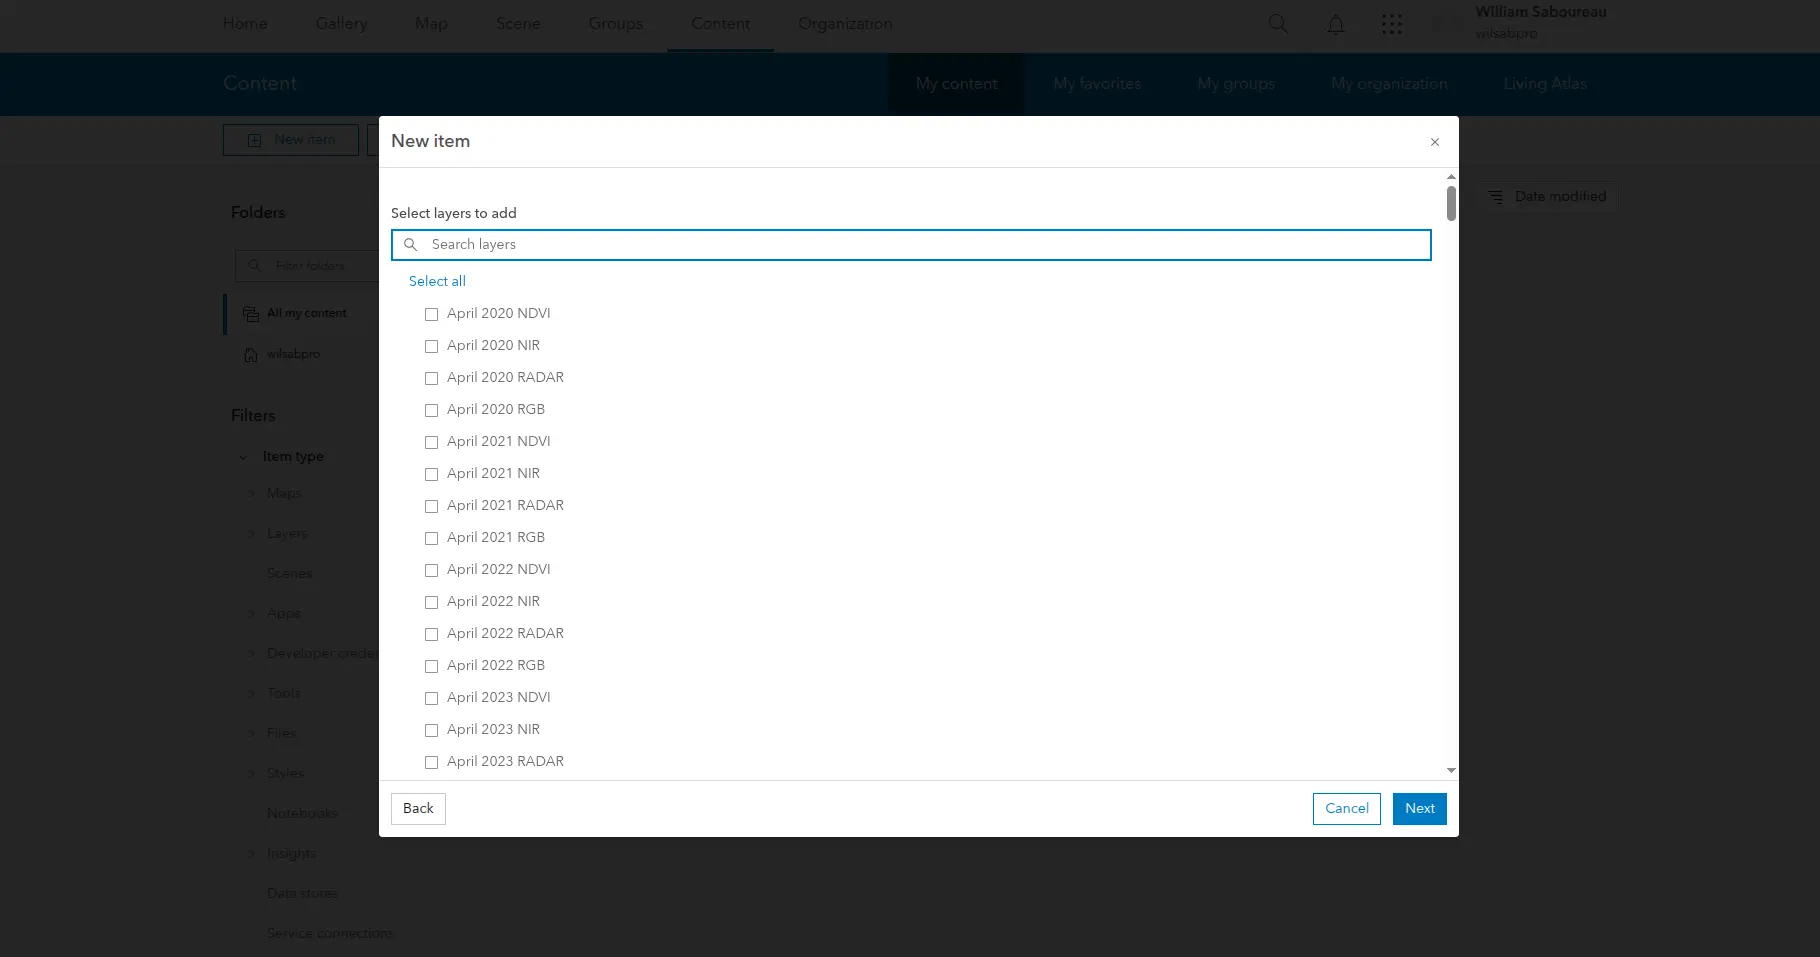Click the Date modified sort icon

point(1496,196)
